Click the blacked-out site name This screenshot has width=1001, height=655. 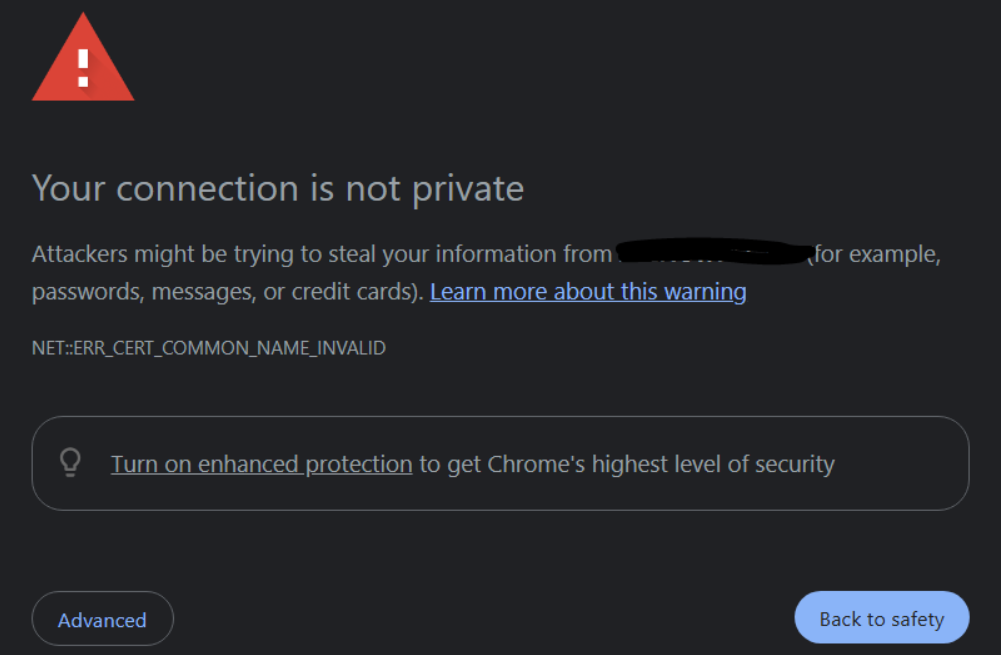point(712,254)
